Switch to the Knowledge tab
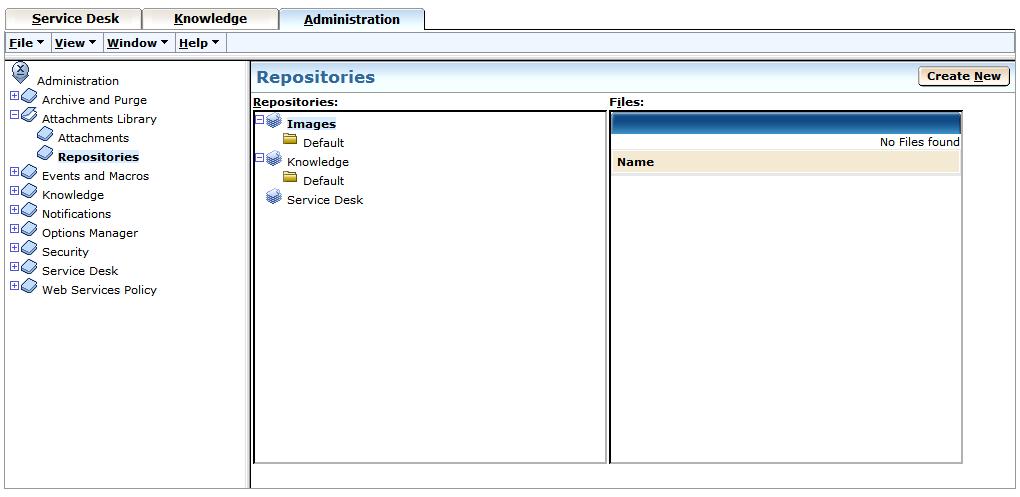The width and height of the screenshot is (1020, 497). [x=210, y=19]
